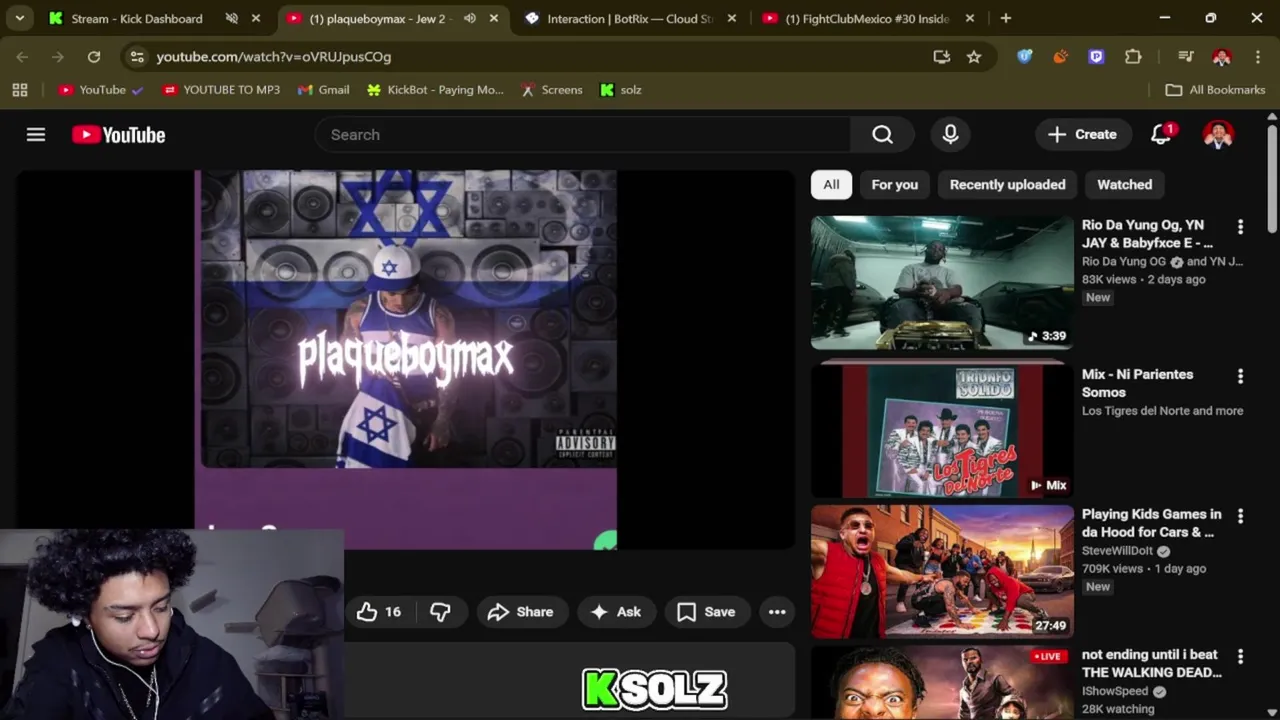Open the blue shield extension icon

(1024, 57)
